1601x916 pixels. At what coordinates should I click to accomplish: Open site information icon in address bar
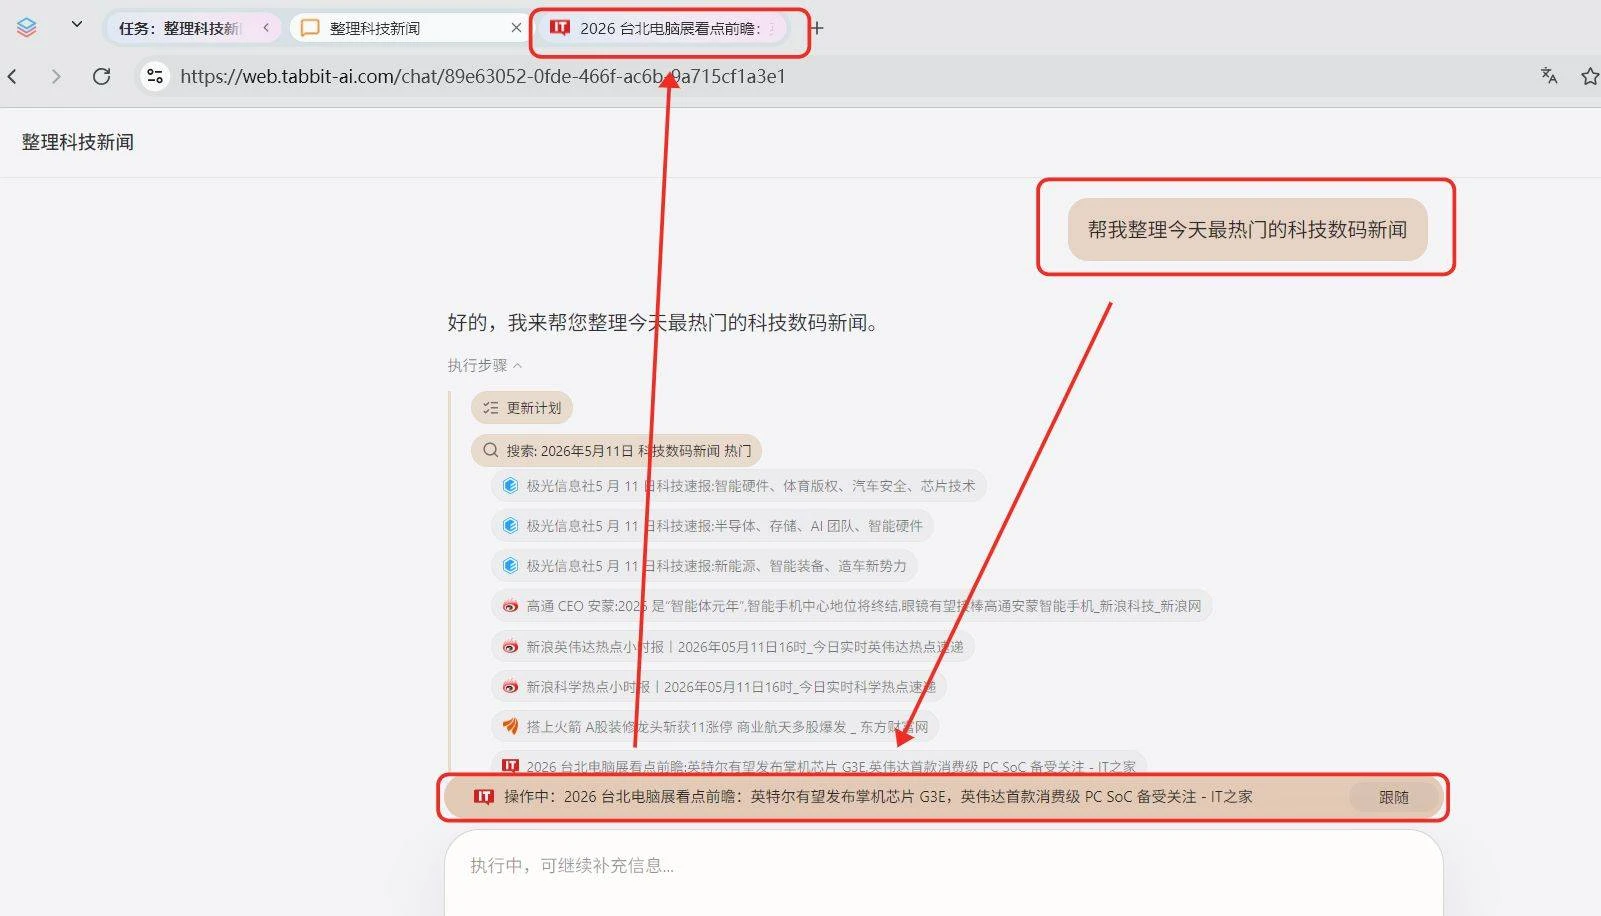point(154,76)
